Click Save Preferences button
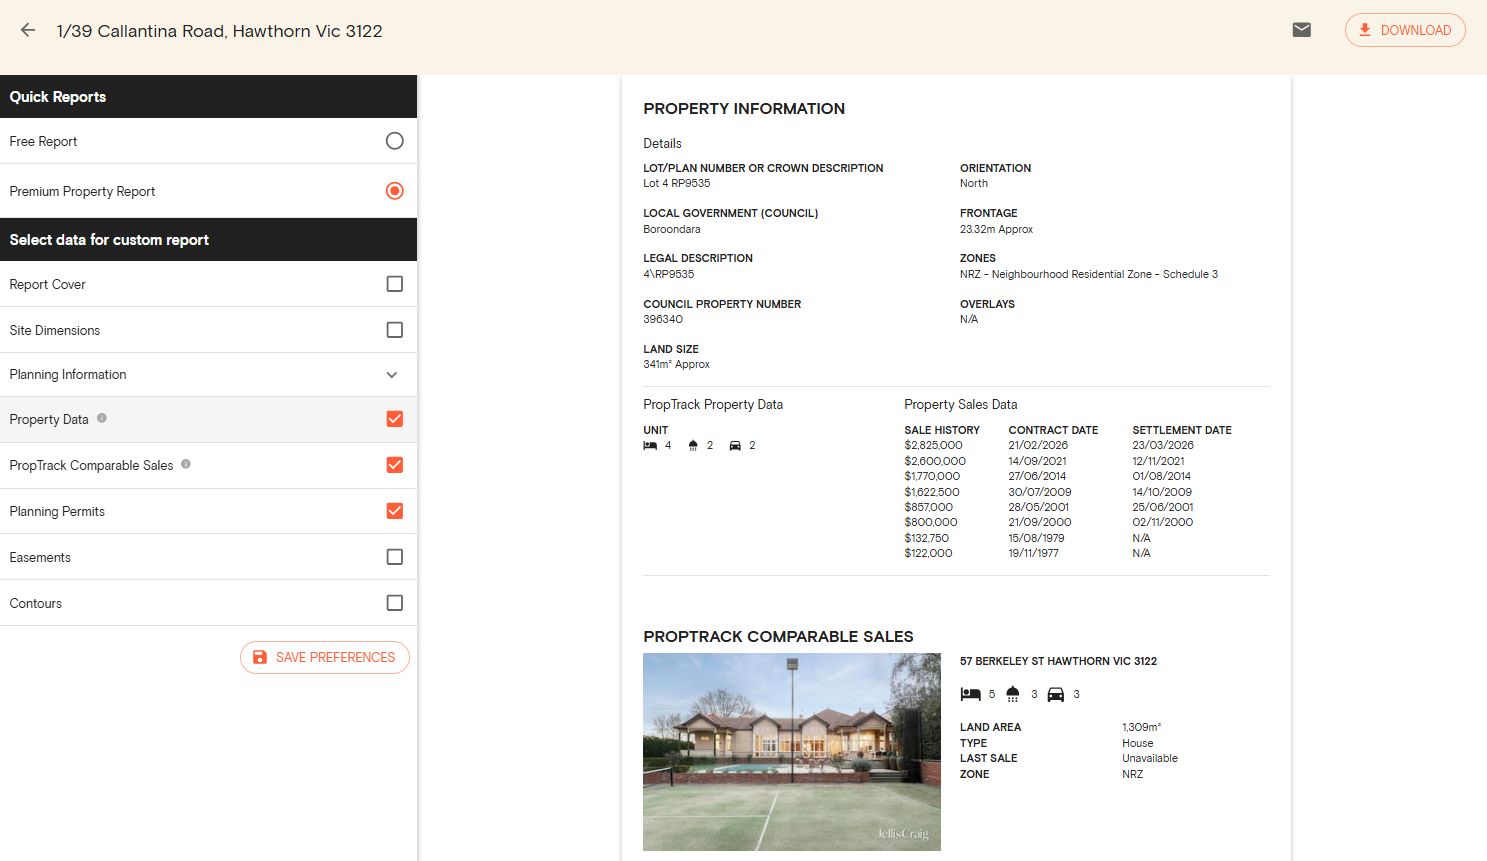 coord(325,657)
